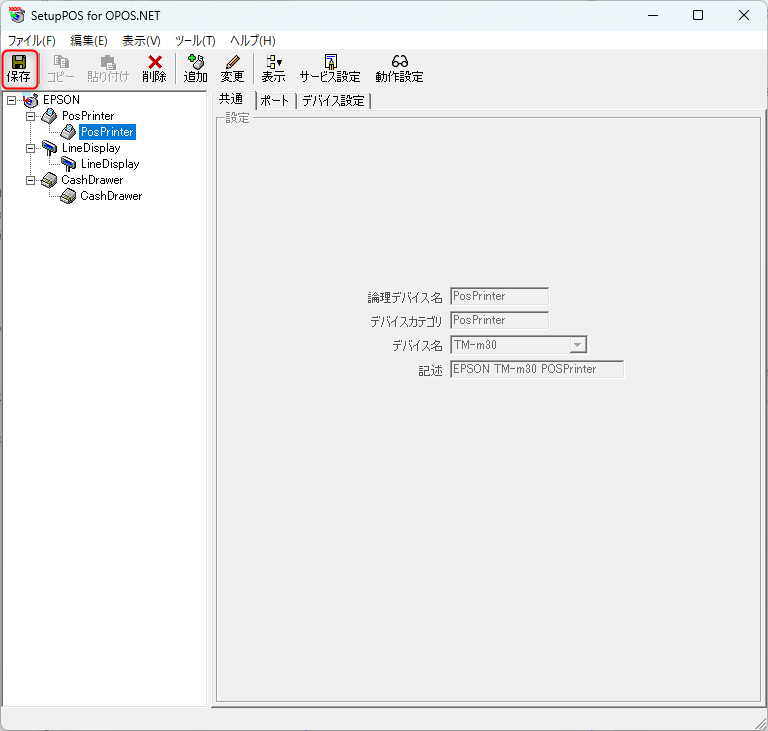Open the 表示 (View) toolbar dropdown

273,68
